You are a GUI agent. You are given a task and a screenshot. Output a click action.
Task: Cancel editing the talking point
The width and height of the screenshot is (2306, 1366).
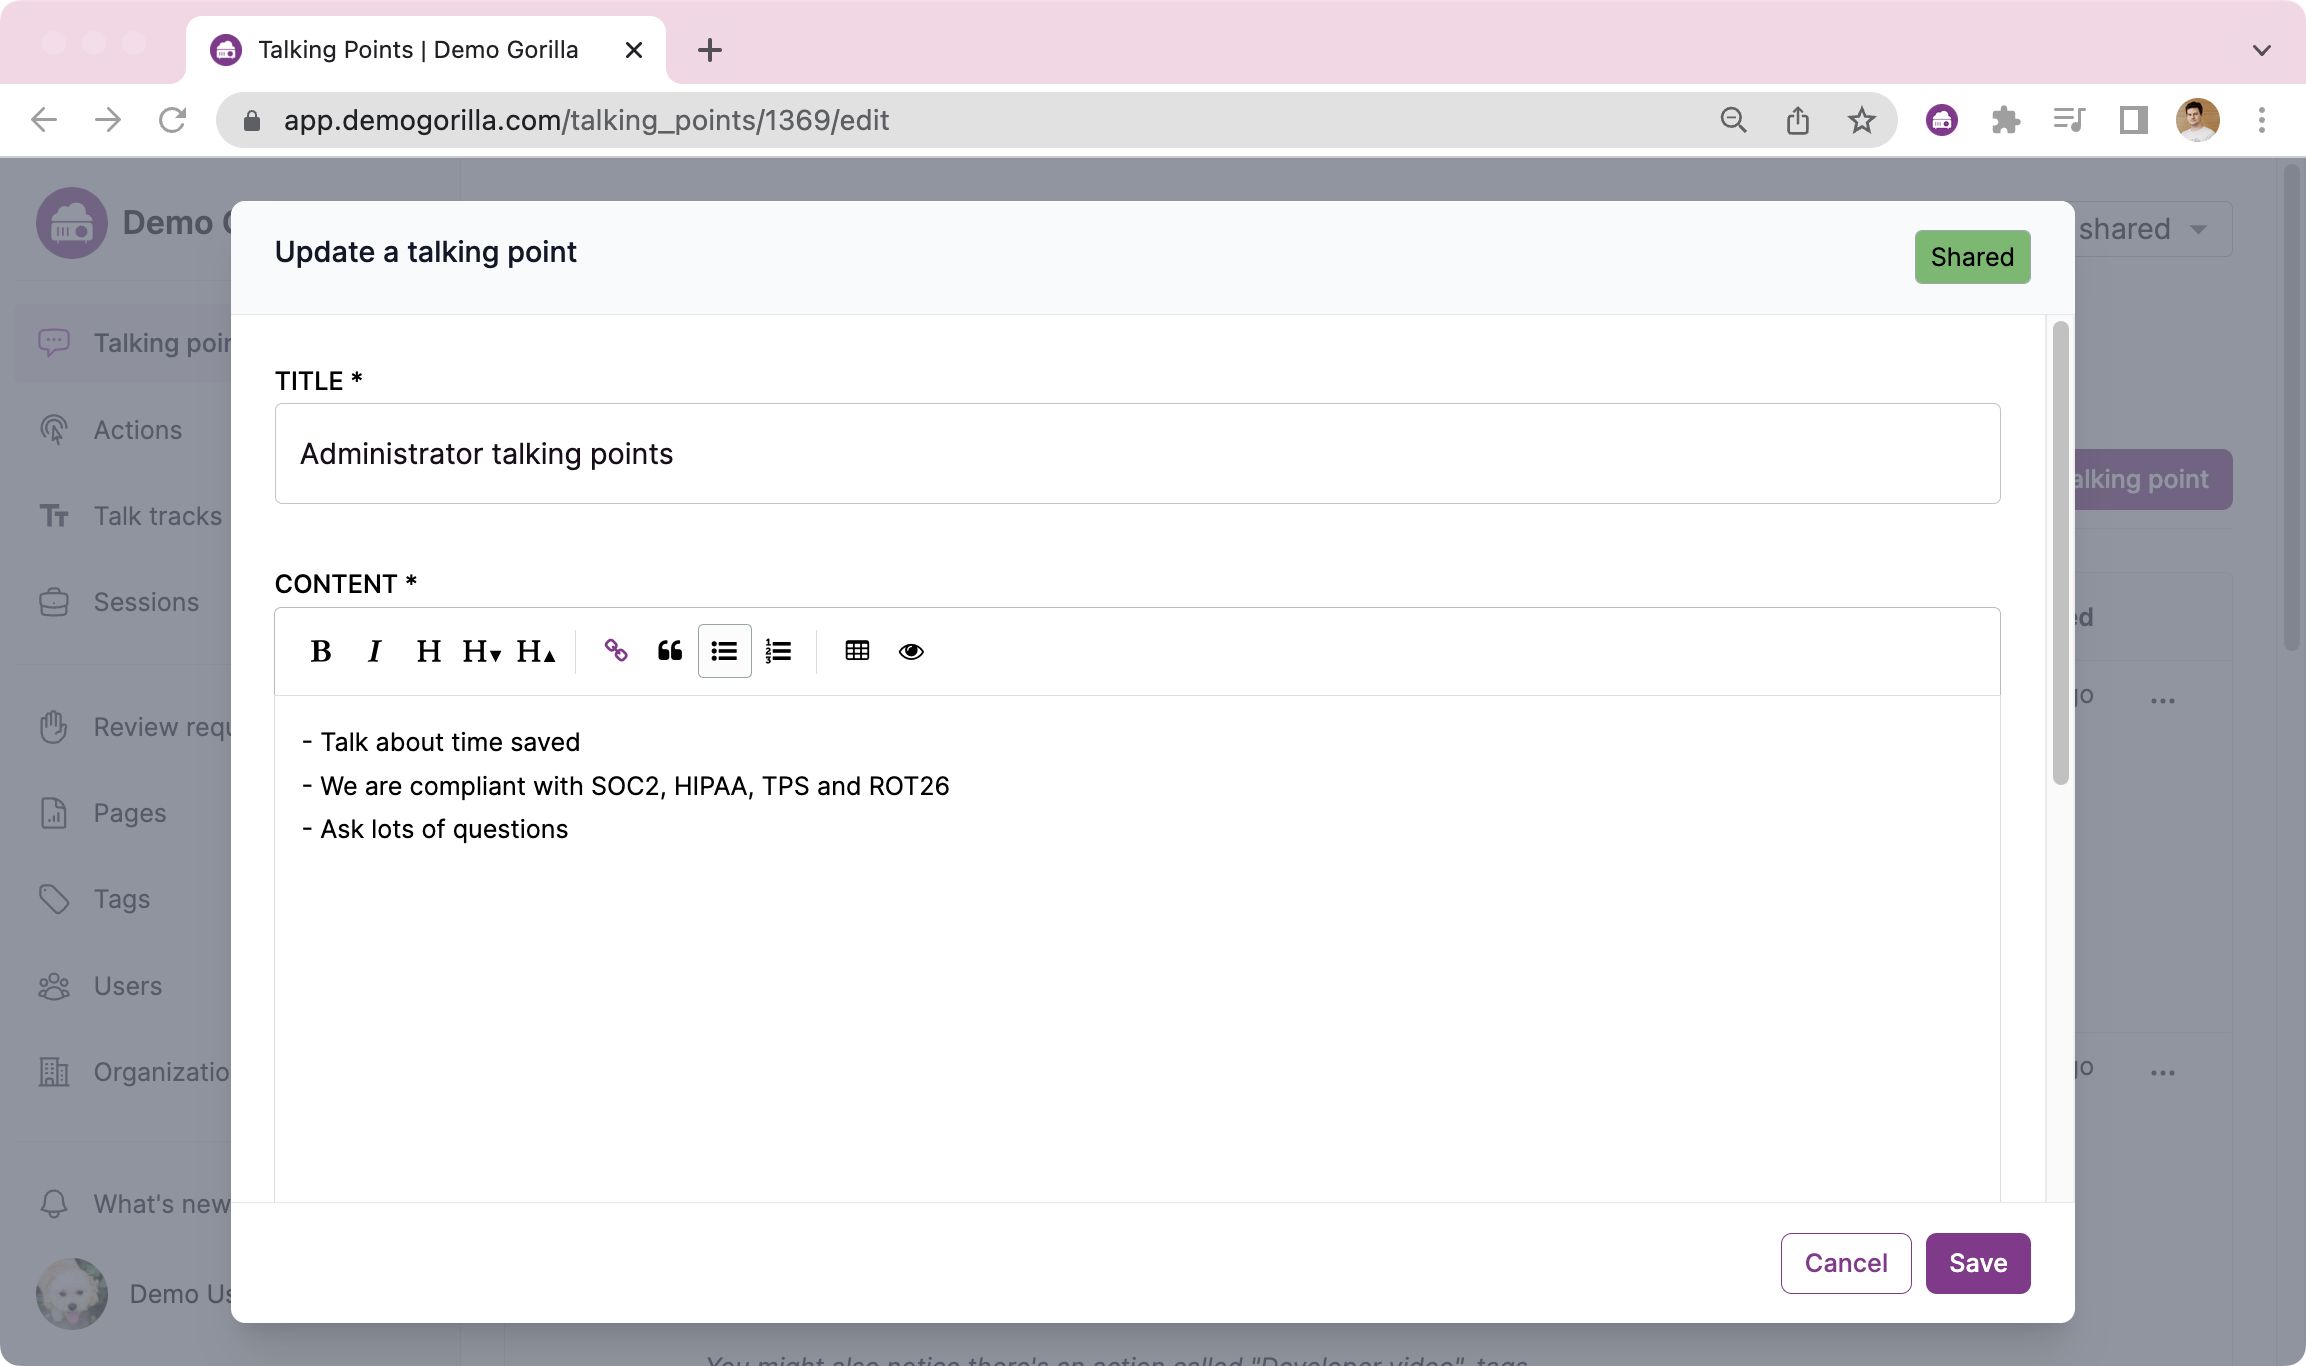(x=1845, y=1263)
